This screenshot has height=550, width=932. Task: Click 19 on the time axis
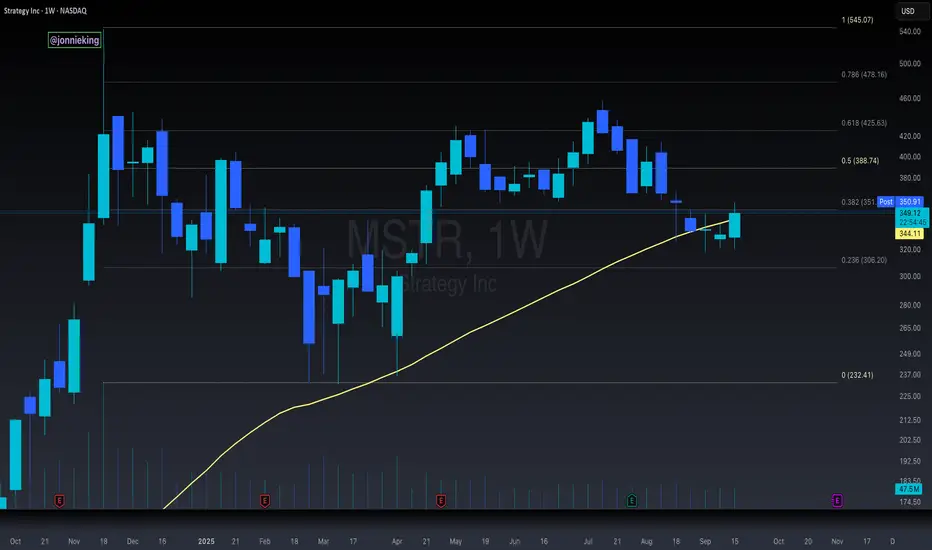point(485,541)
